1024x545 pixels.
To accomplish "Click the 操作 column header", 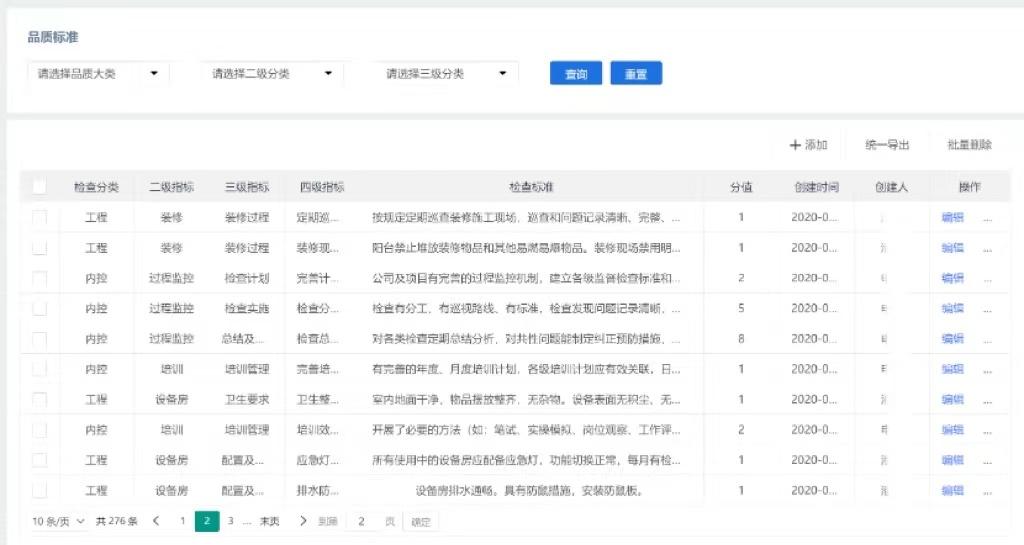I will click(x=970, y=187).
